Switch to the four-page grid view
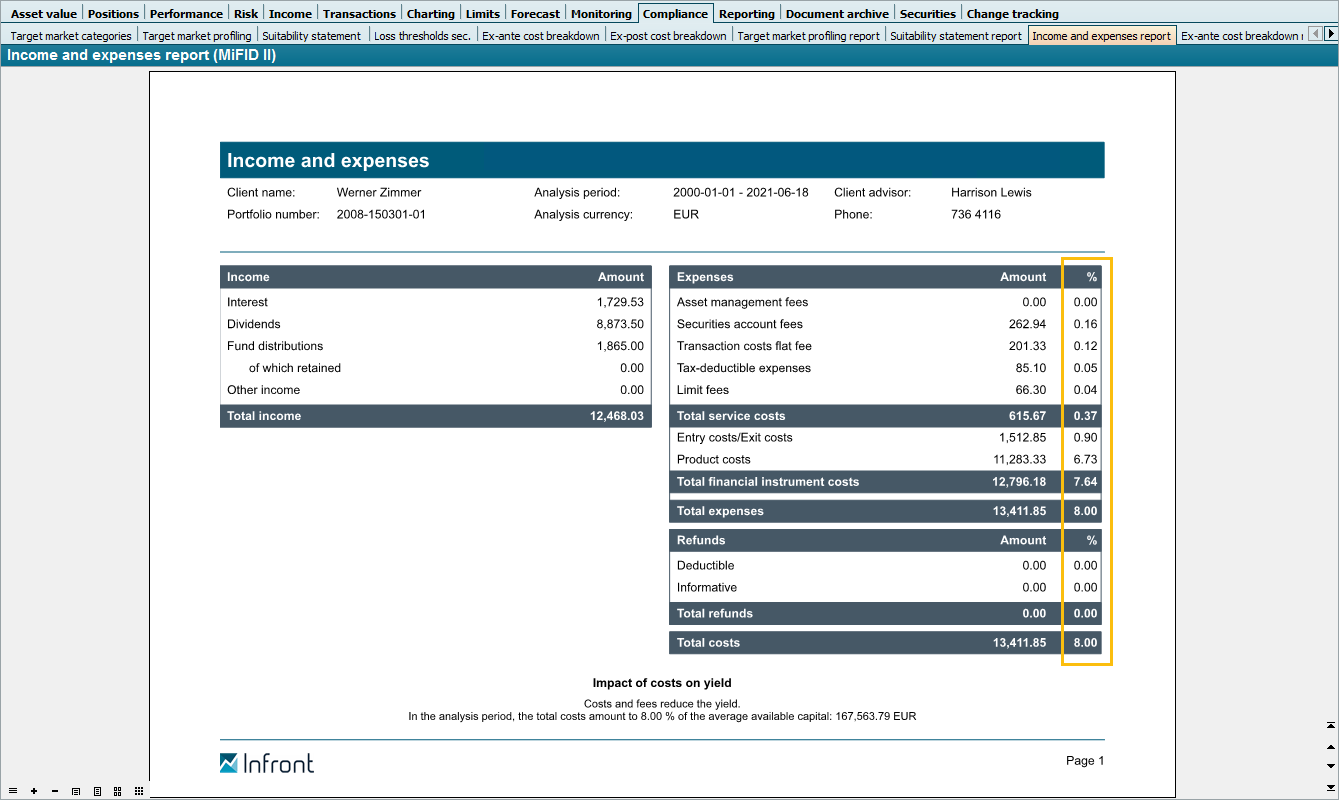Image resolution: width=1339 pixels, height=800 pixels. tap(118, 791)
